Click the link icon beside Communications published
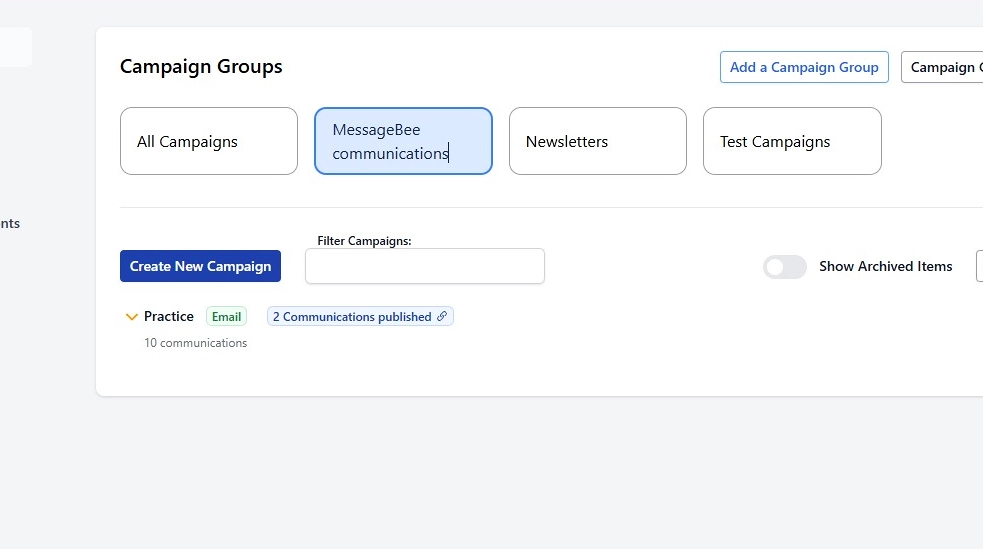 coord(442,317)
